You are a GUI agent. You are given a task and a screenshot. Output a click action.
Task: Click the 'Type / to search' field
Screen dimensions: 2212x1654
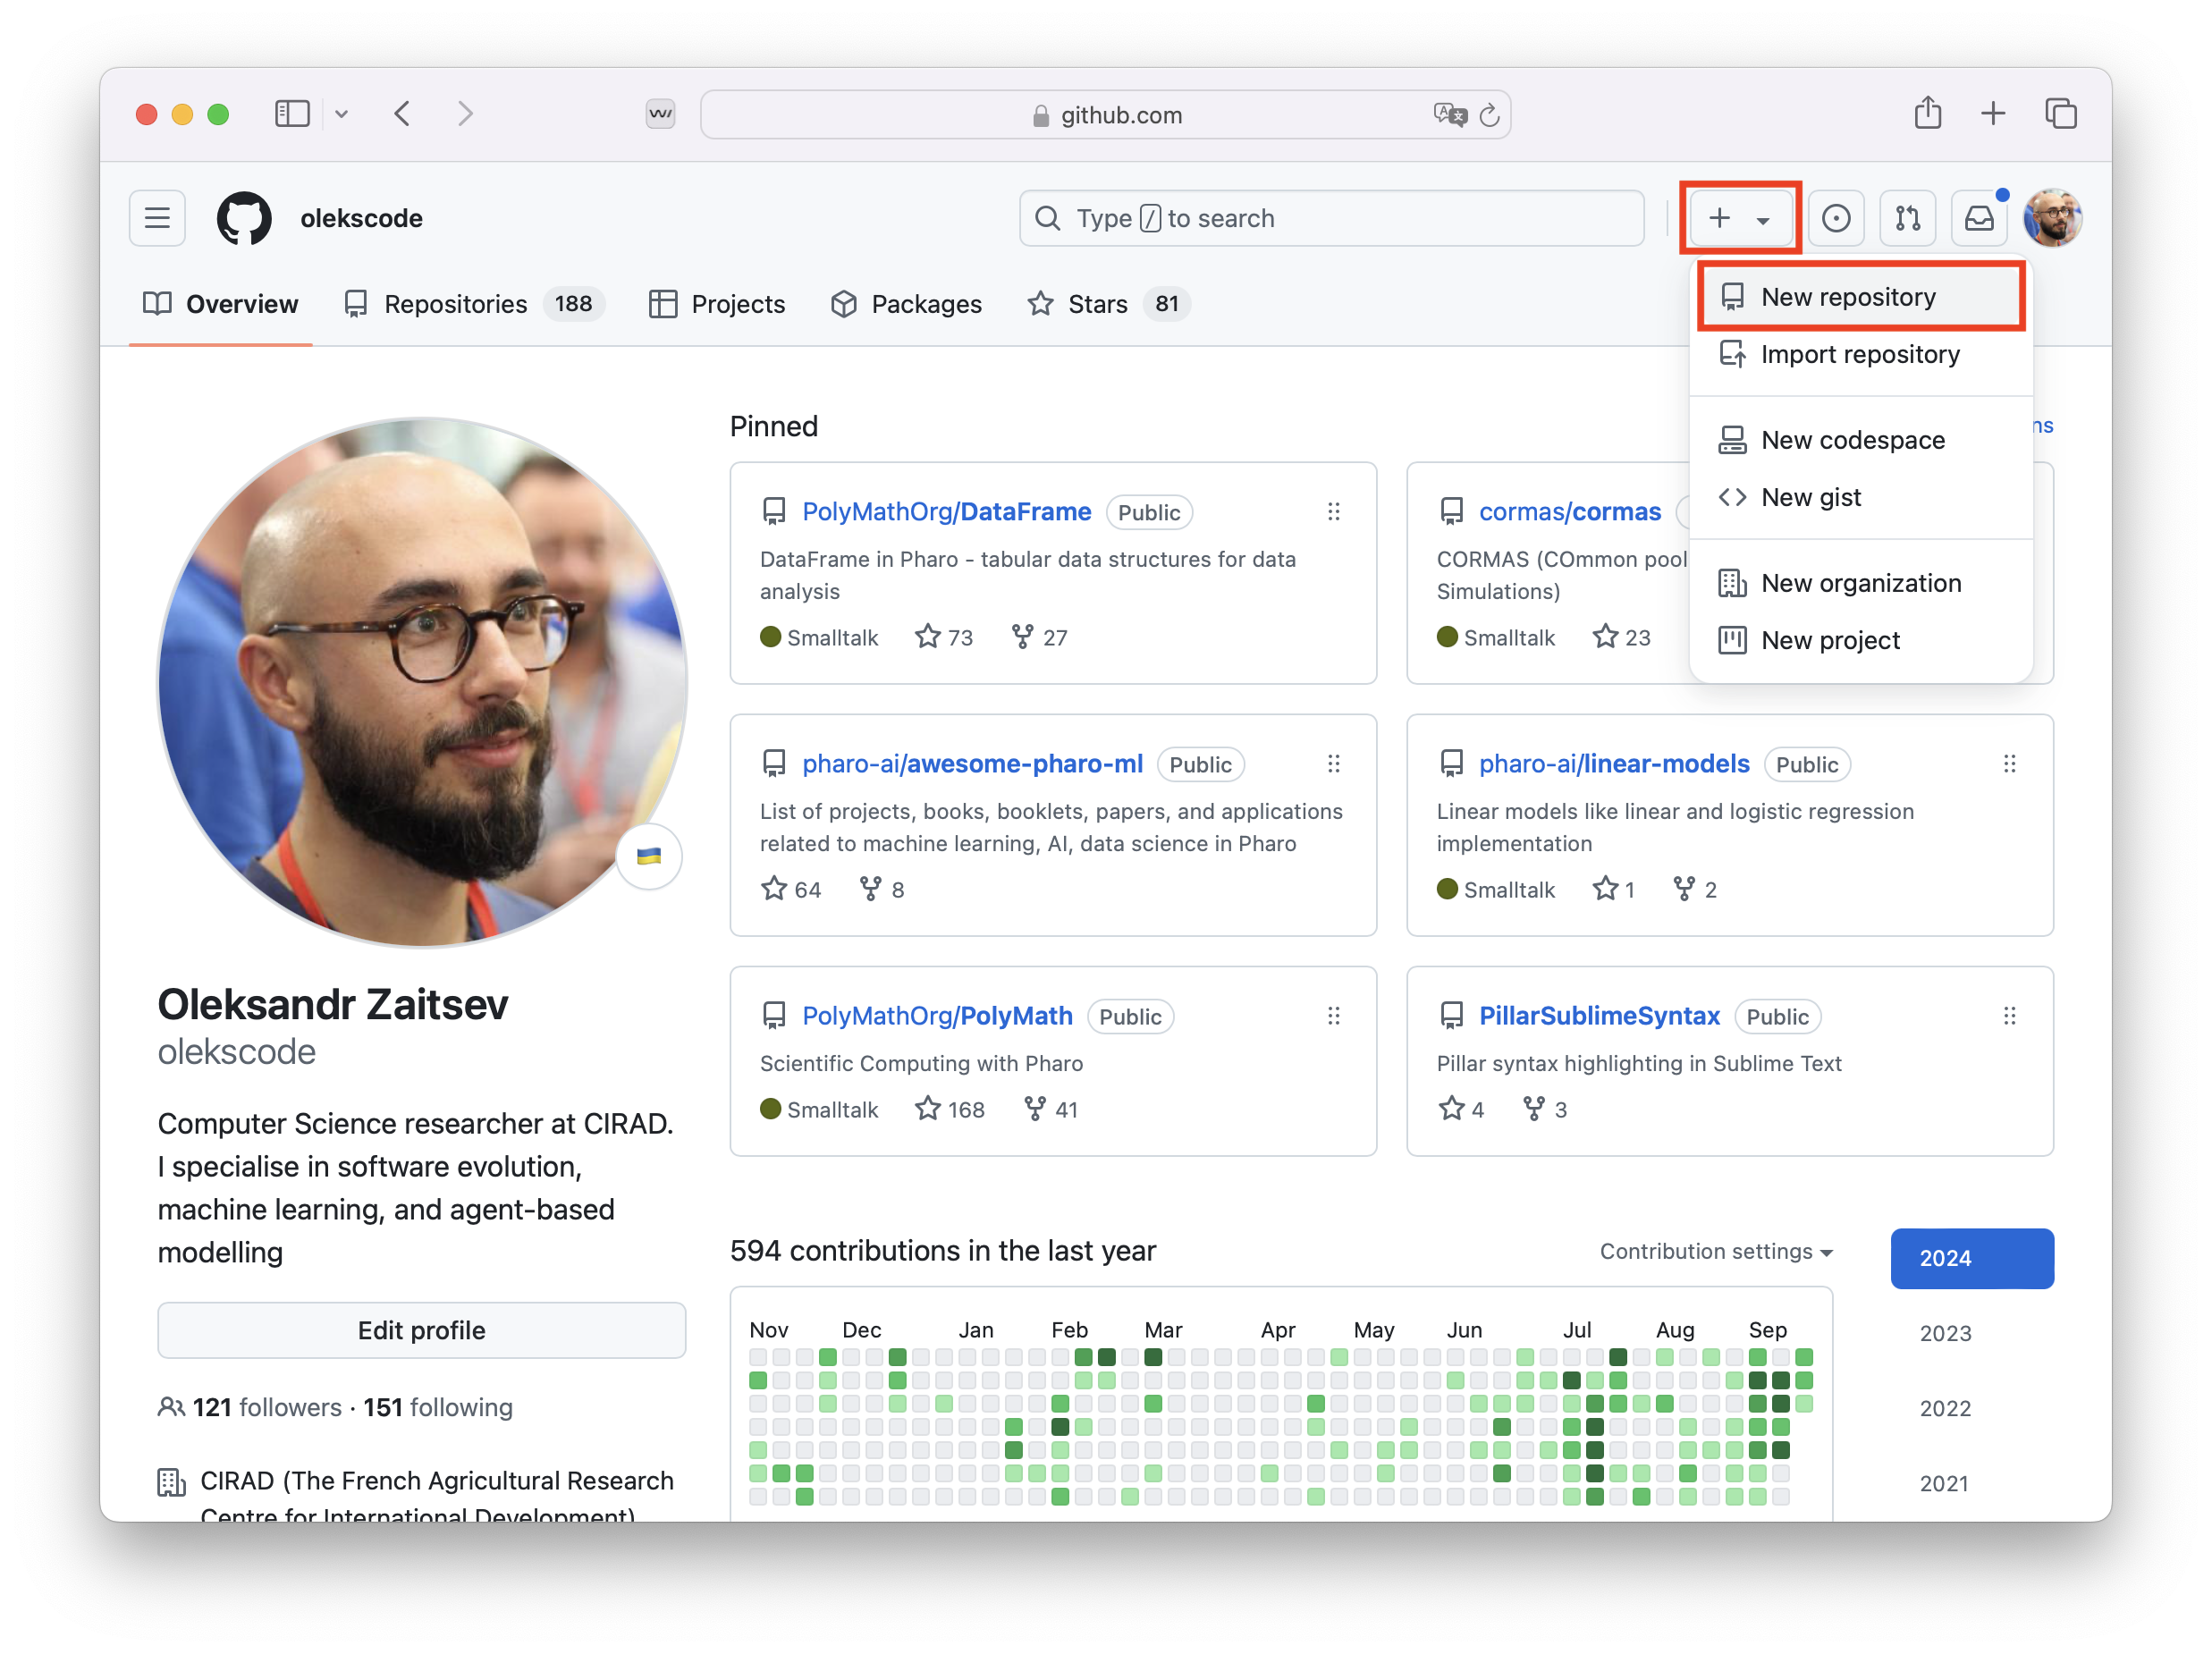(1330, 218)
